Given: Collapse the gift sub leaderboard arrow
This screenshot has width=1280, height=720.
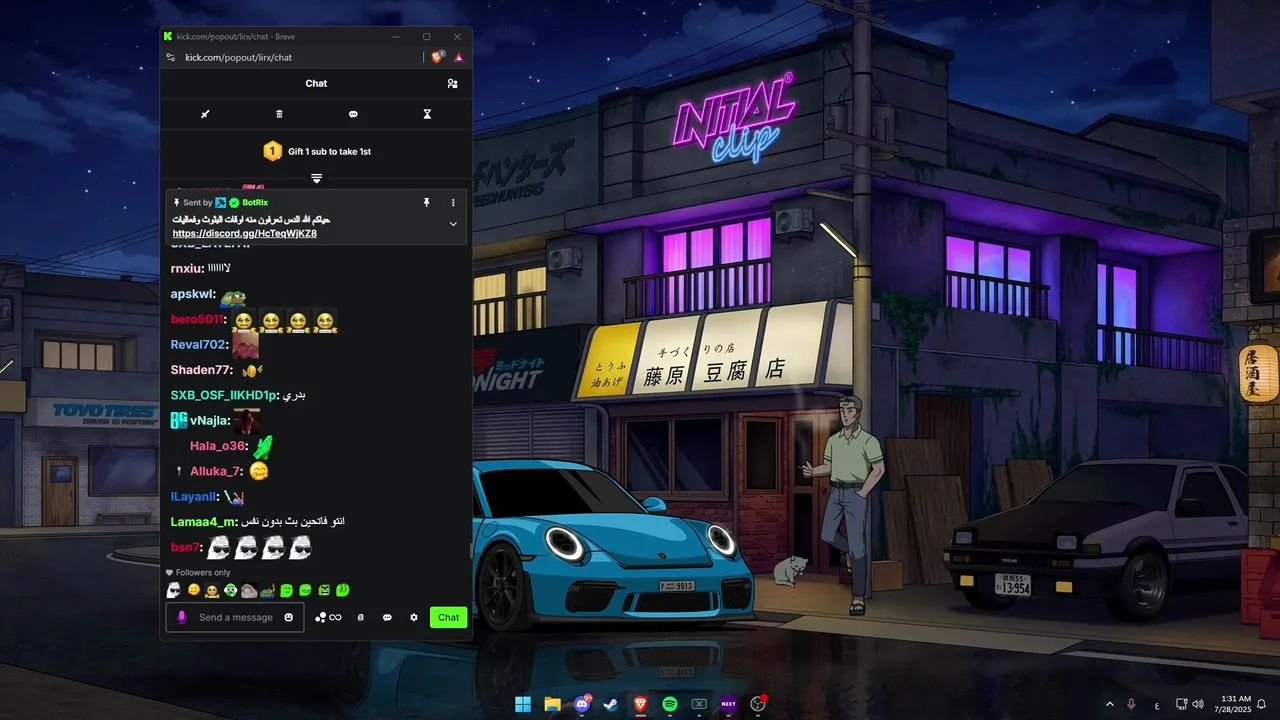Looking at the screenshot, I should [316, 178].
